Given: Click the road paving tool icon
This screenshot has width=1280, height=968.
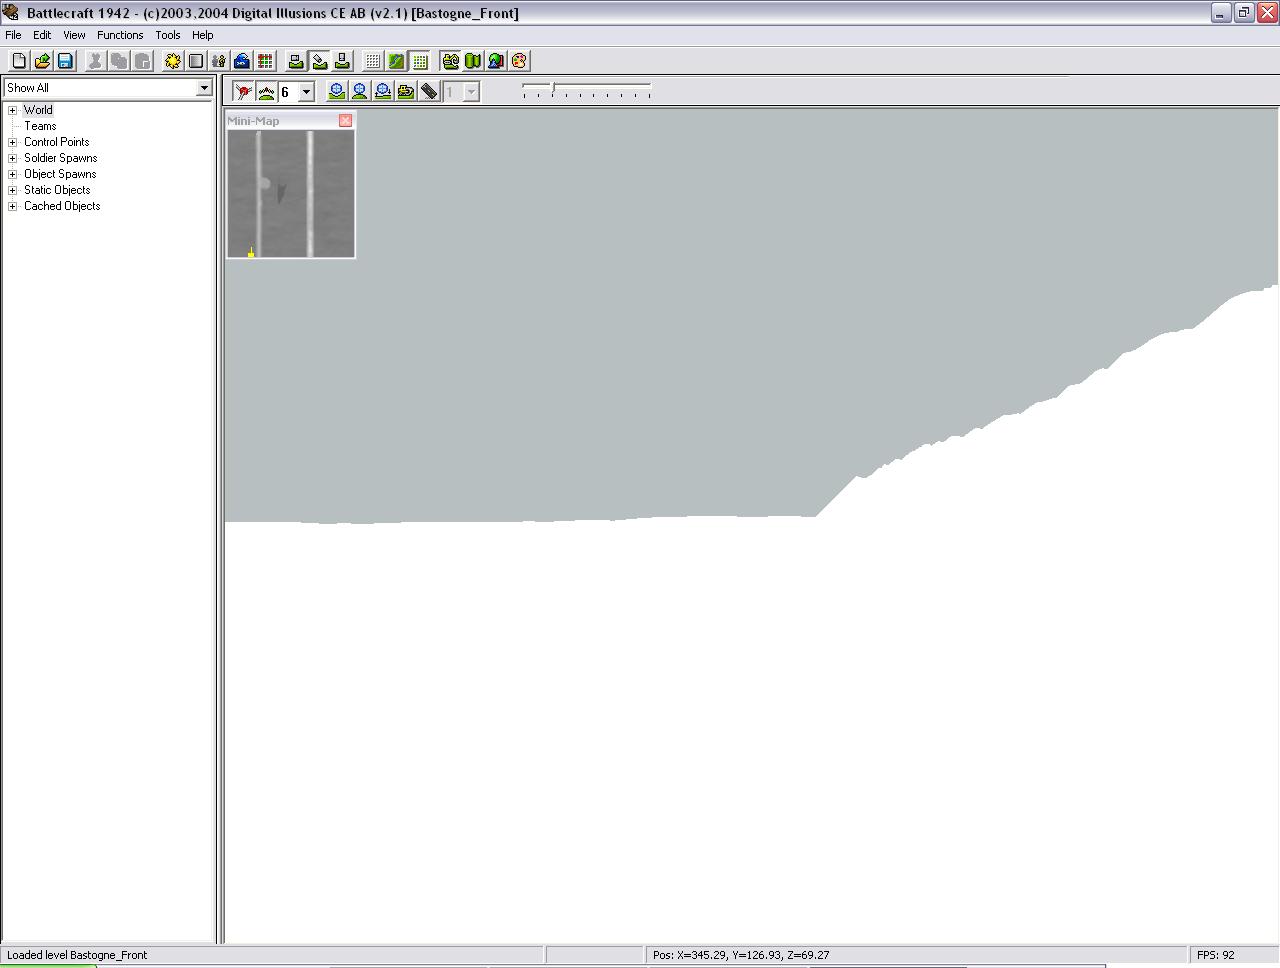Looking at the screenshot, I should (x=429, y=92).
